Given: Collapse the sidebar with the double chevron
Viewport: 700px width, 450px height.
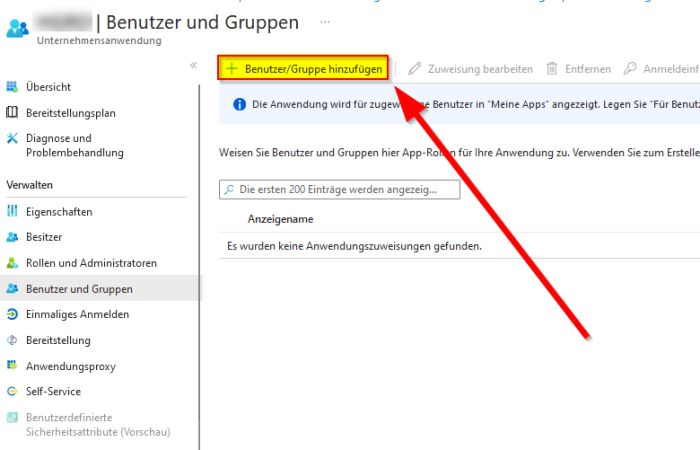Looking at the screenshot, I should pyautogui.click(x=193, y=65).
